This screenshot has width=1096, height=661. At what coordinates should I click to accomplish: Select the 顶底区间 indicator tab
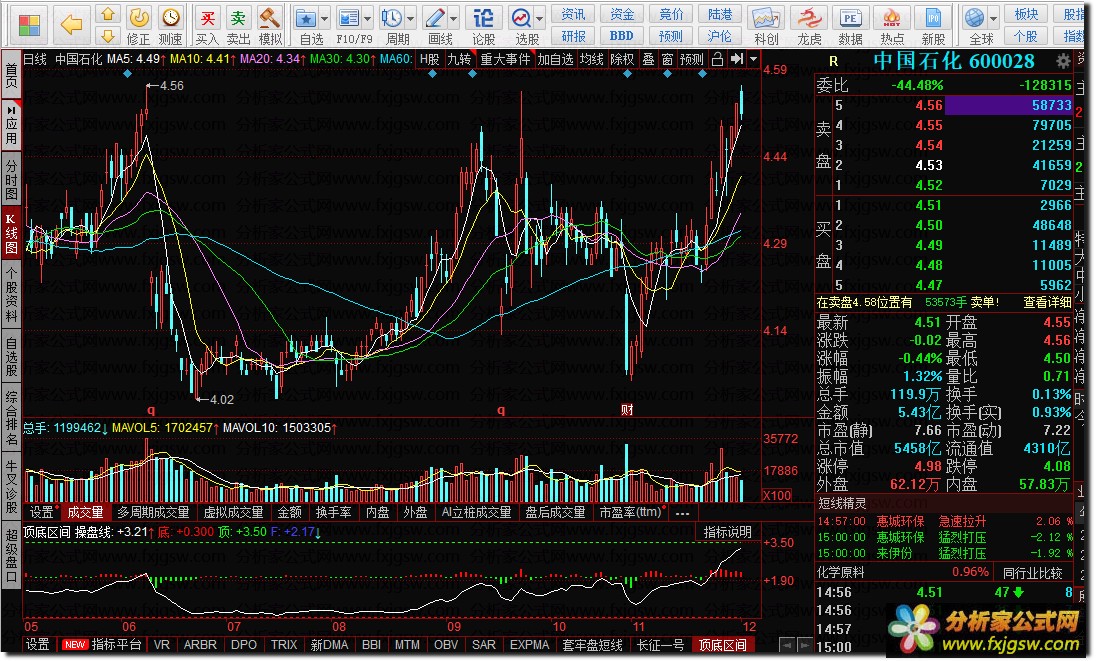coord(723,645)
